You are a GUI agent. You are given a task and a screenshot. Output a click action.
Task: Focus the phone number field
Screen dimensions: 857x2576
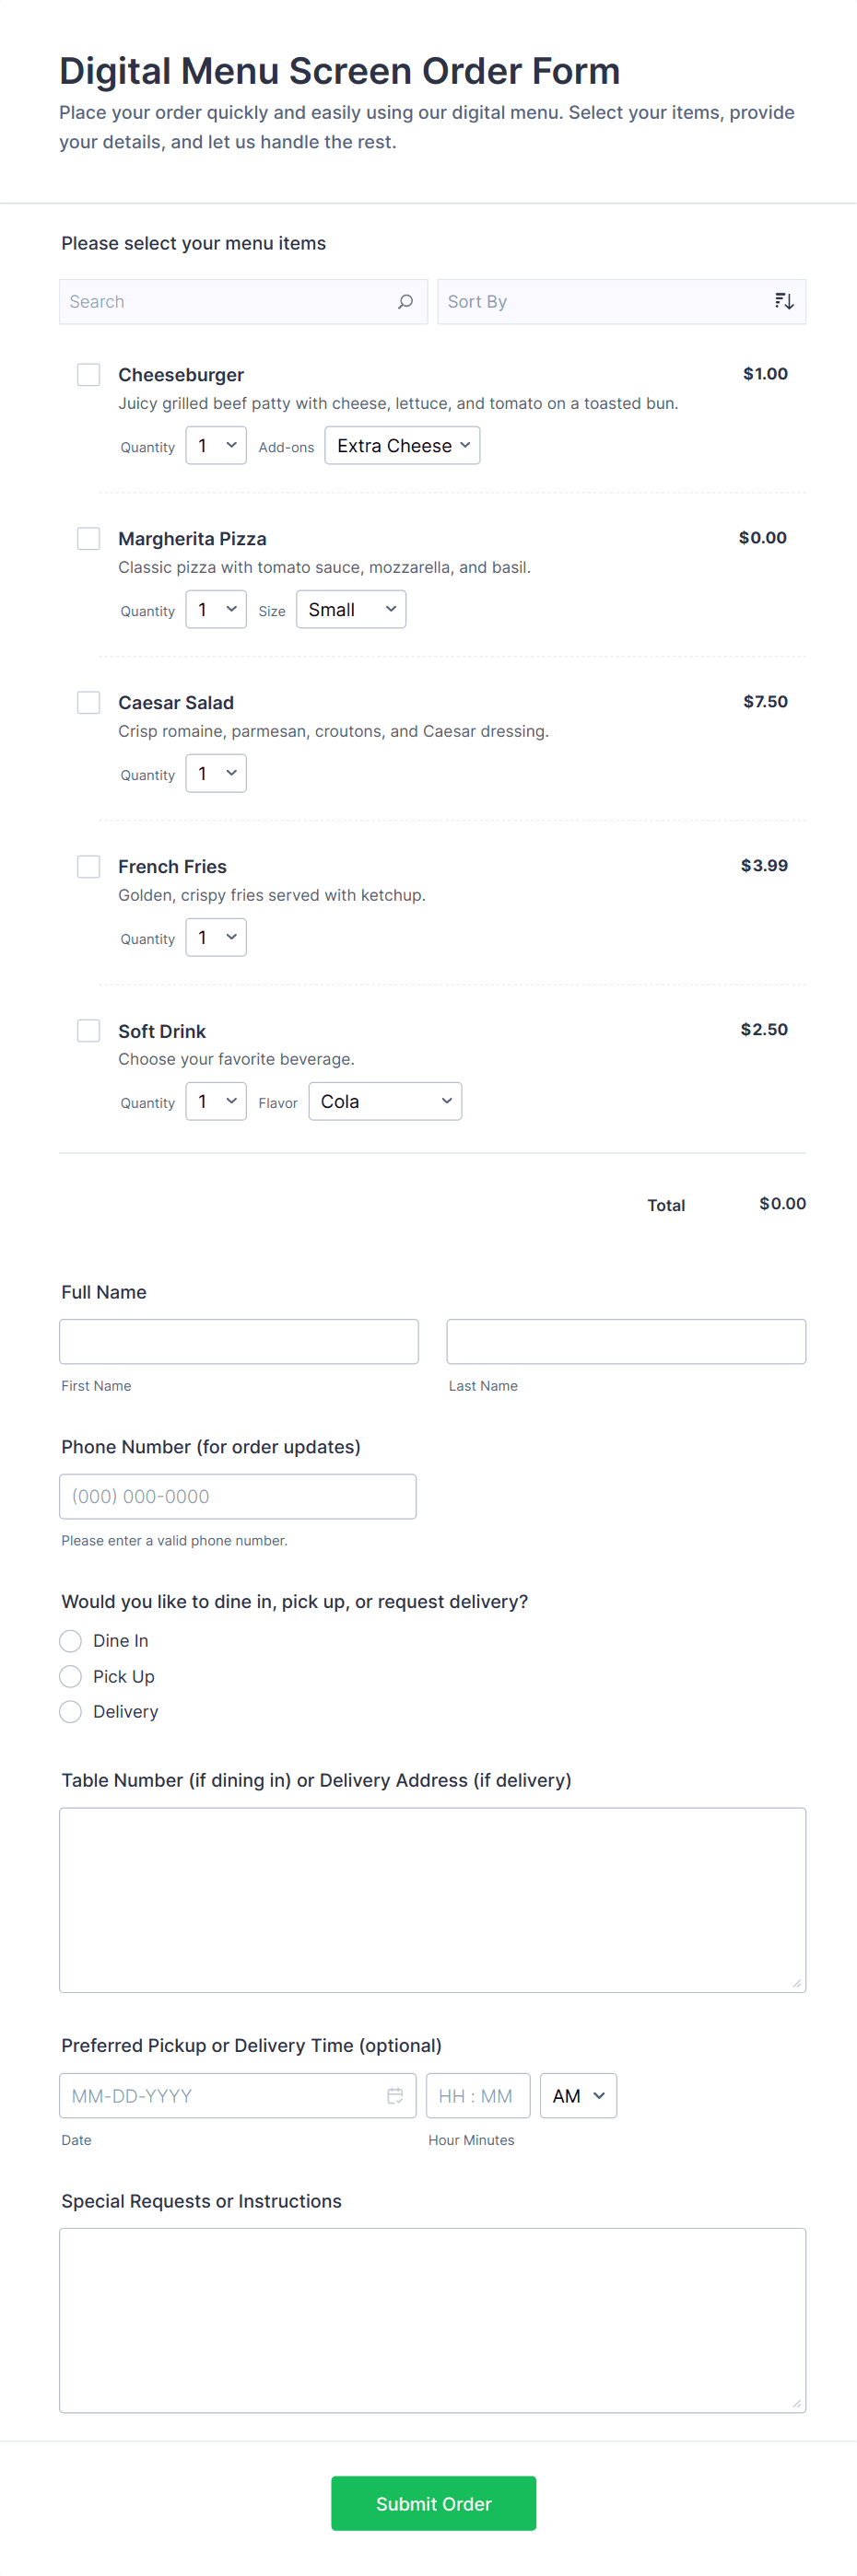[x=238, y=1497]
